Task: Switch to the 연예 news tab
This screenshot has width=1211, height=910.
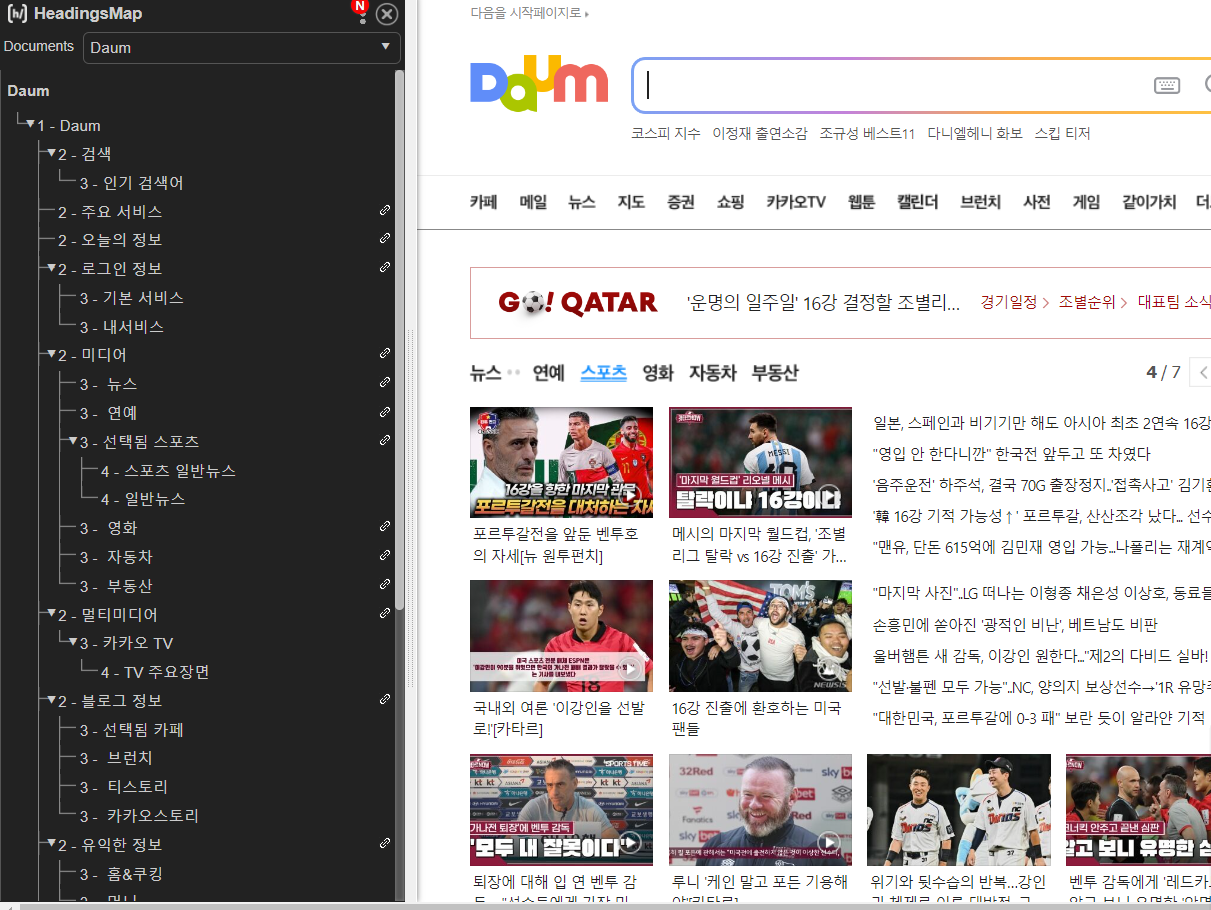Action: tap(549, 373)
